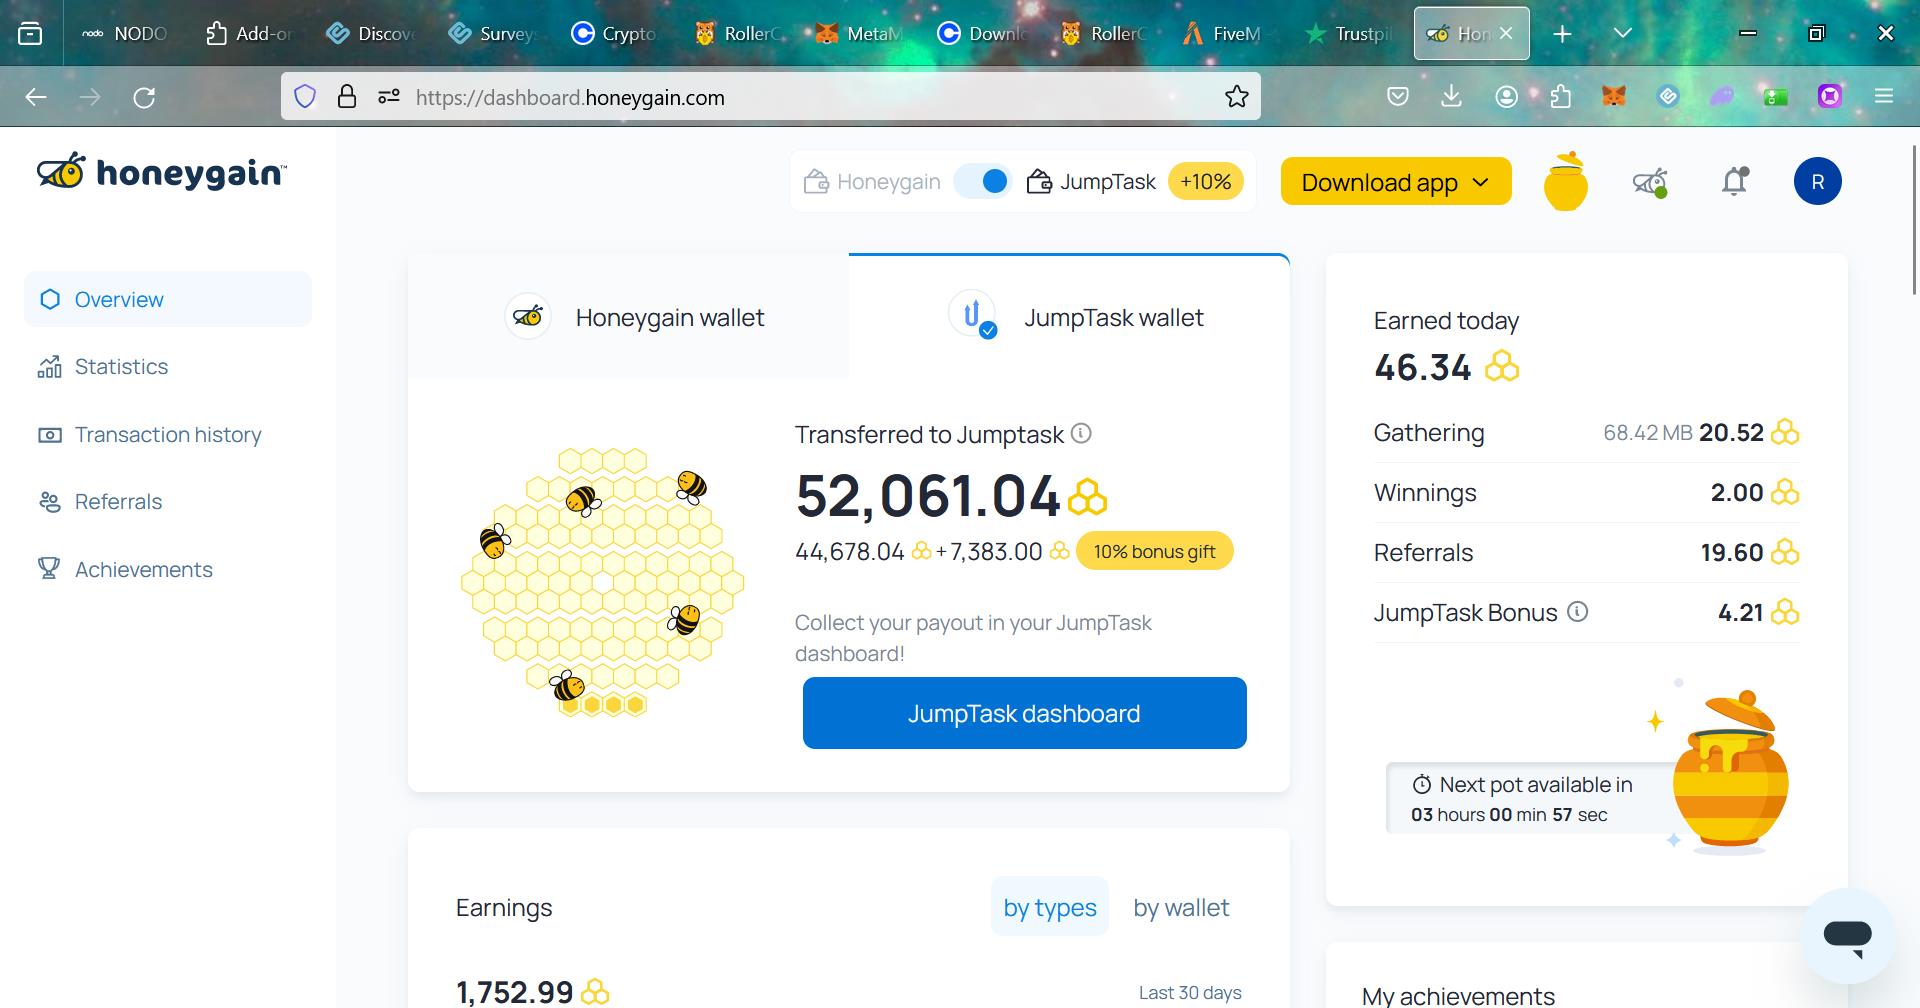Expand the Download app dropdown
Image resolution: width=1920 pixels, height=1008 pixels.
(x=1395, y=182)
